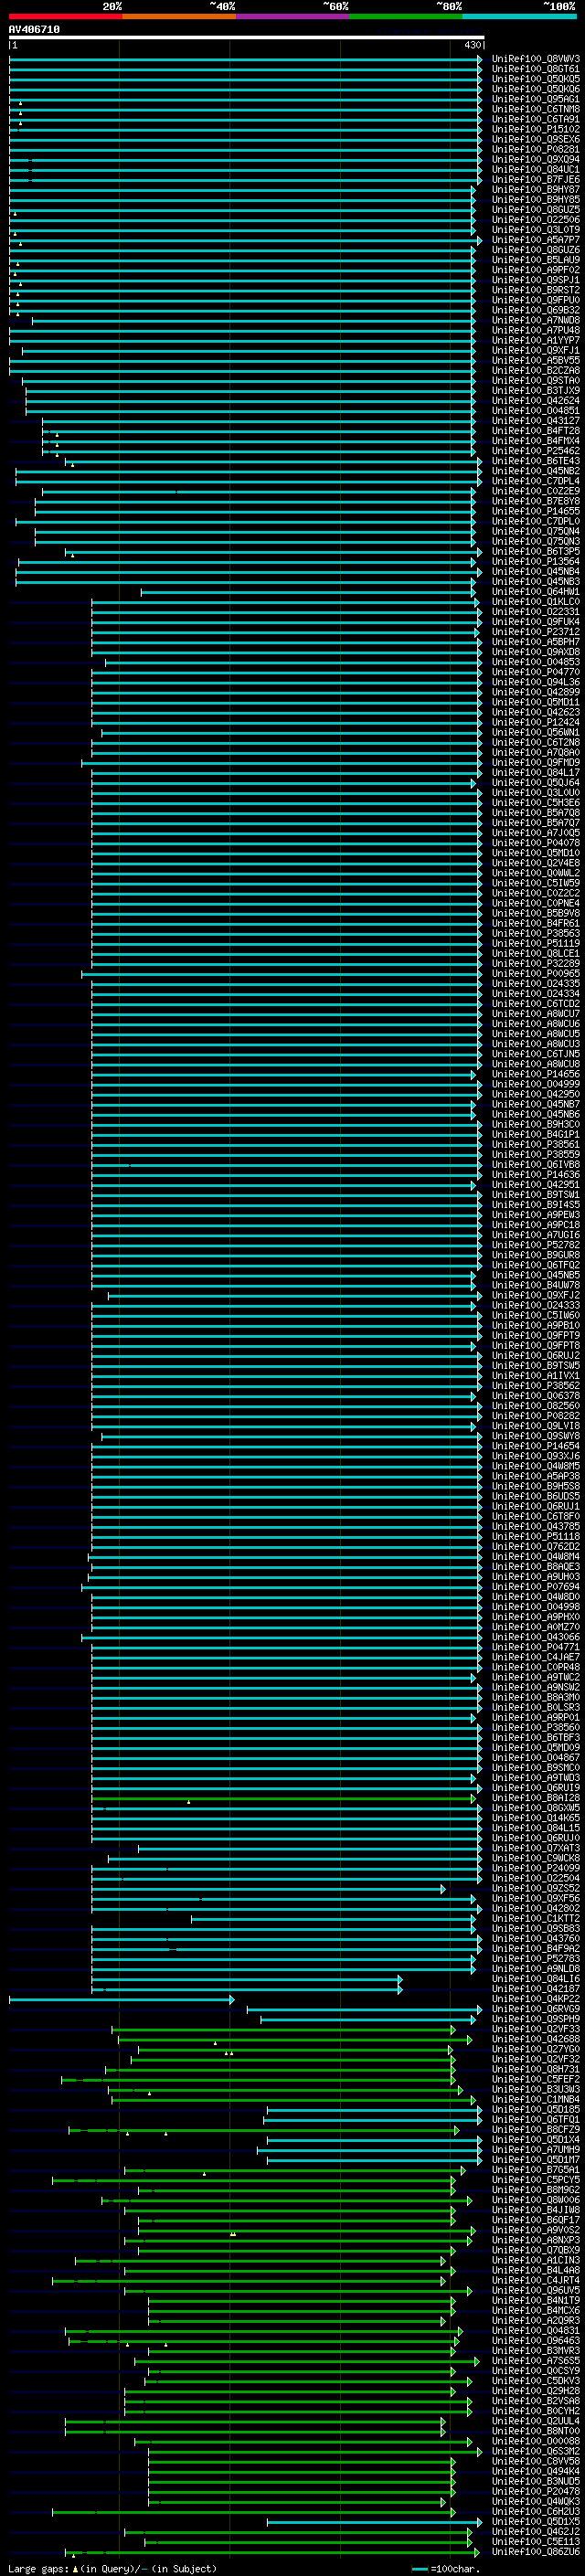
Task: Select UniRef100_Q9SEX6 label
Action: [x=535, y=139]
